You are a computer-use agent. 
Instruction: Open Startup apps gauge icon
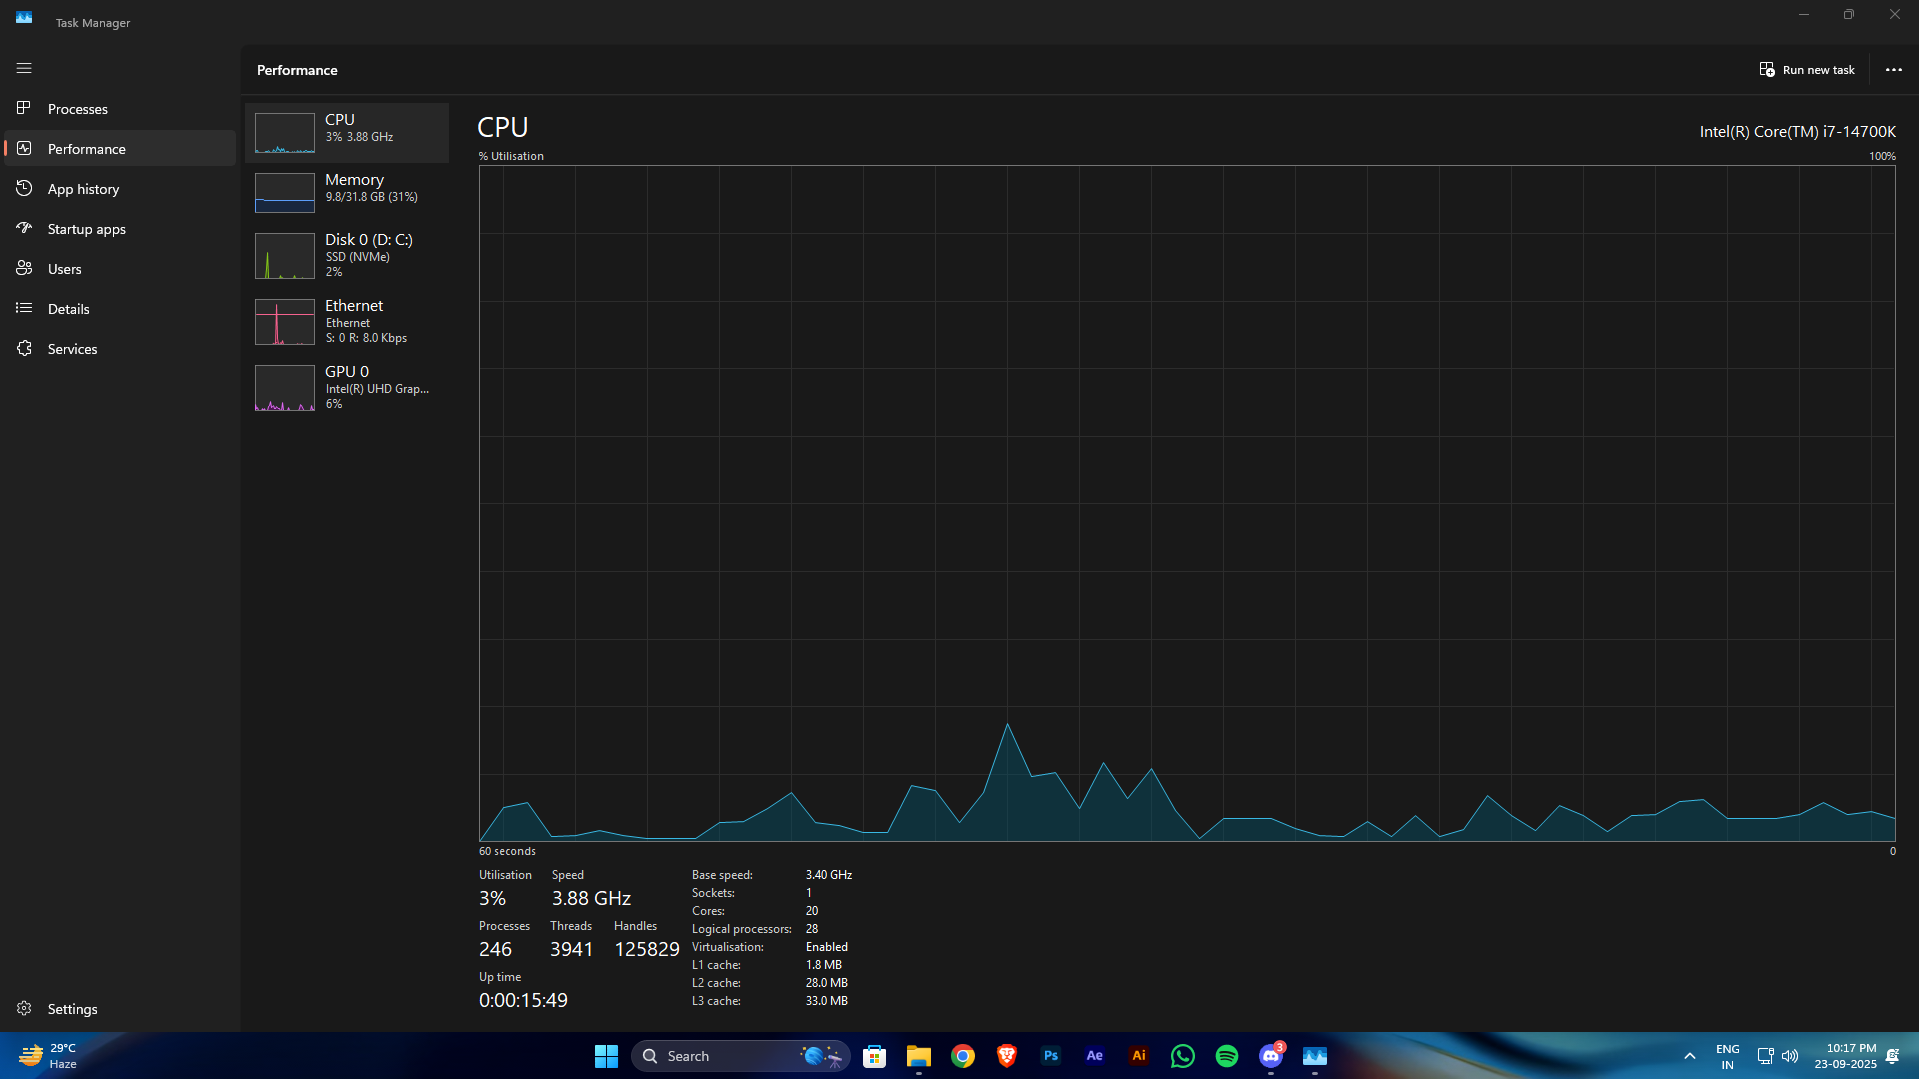[x=24, y=228]
